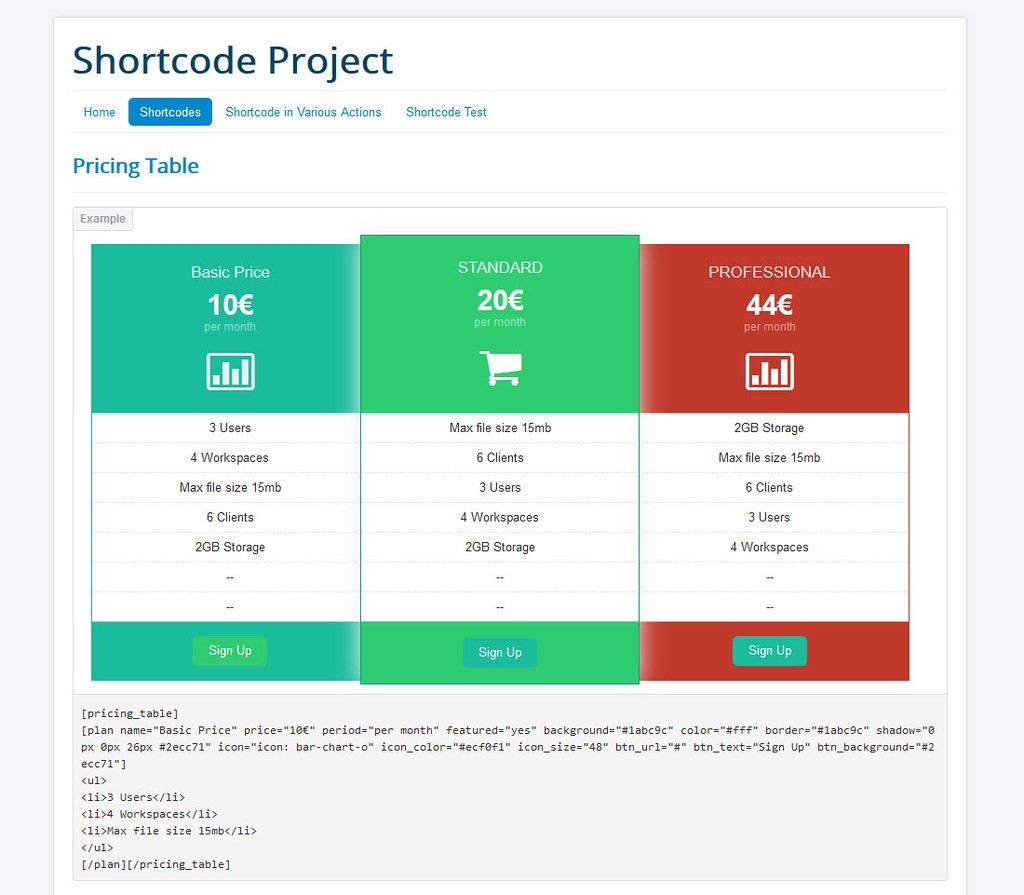1024x895 pixels.
Task: Go to the Shortcode Test tab
Action: coord(446,112)
